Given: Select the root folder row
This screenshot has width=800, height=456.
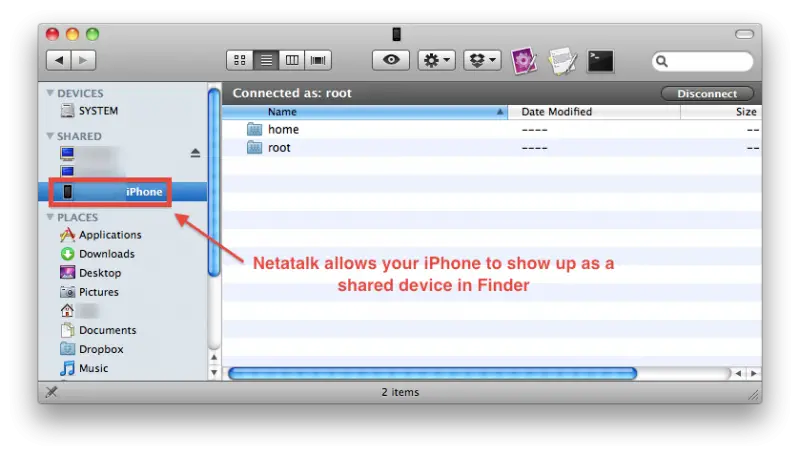Looking at the screenshot, I should 492,148.
